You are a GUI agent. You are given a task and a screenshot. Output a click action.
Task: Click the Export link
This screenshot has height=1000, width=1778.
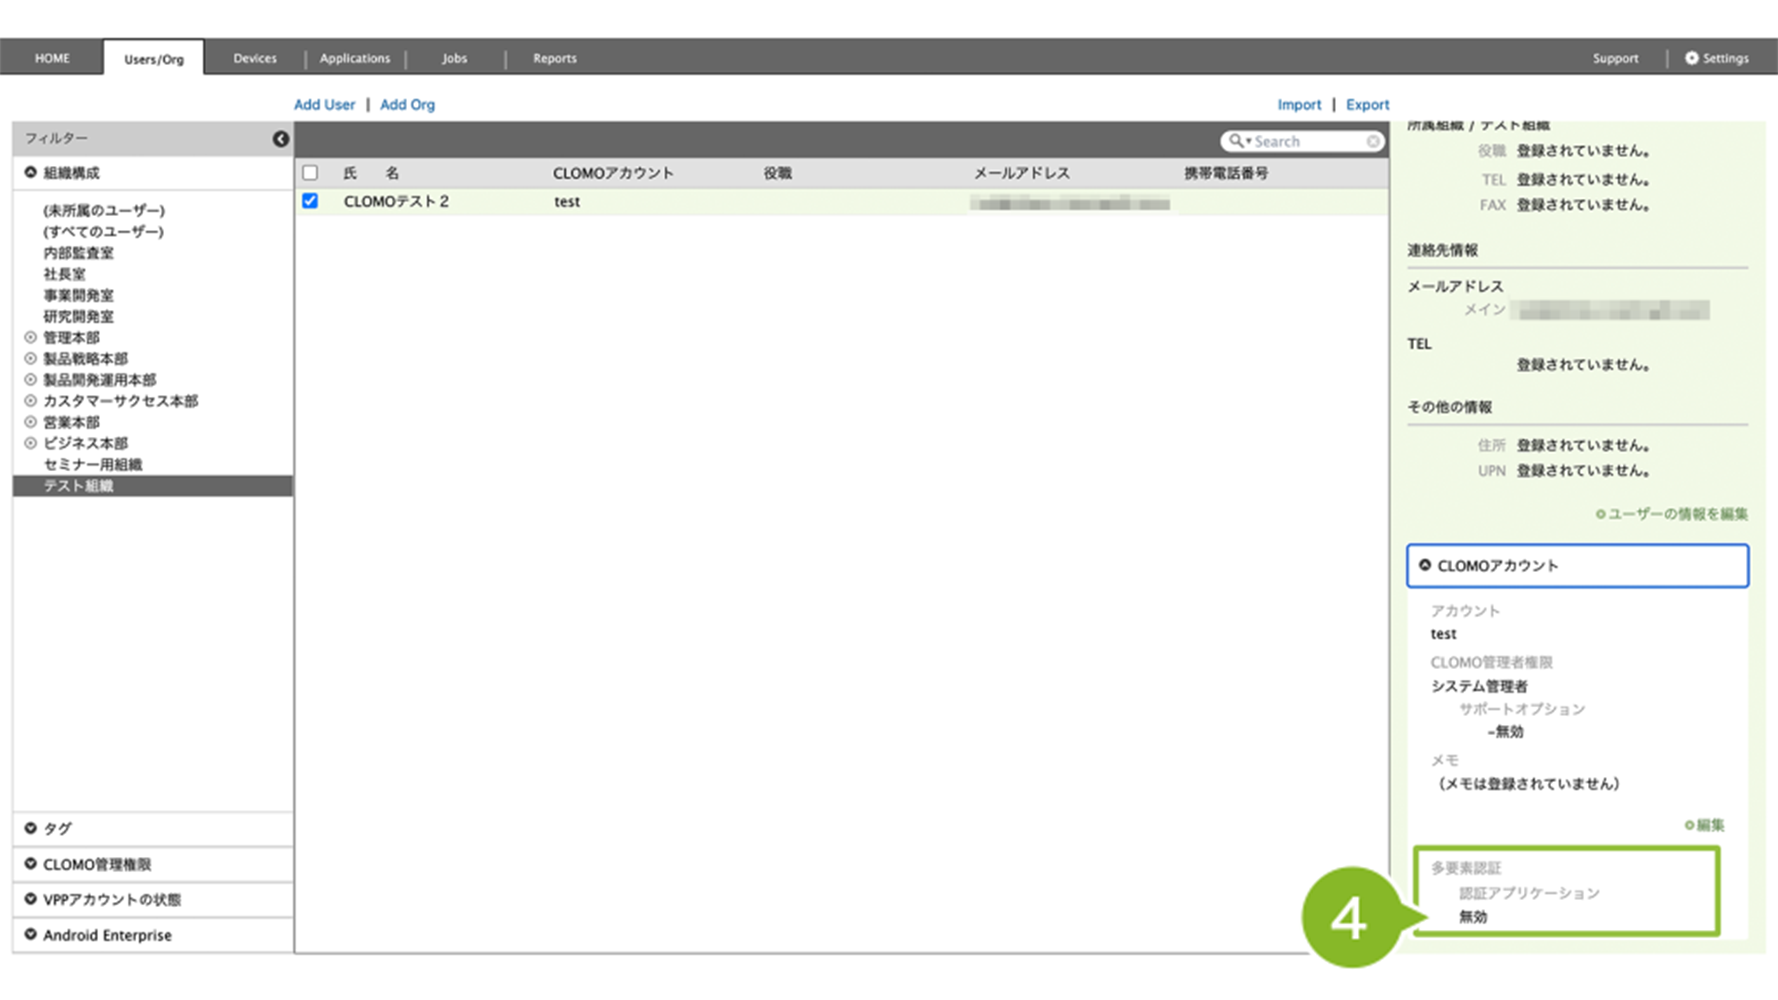[1367, 104]
